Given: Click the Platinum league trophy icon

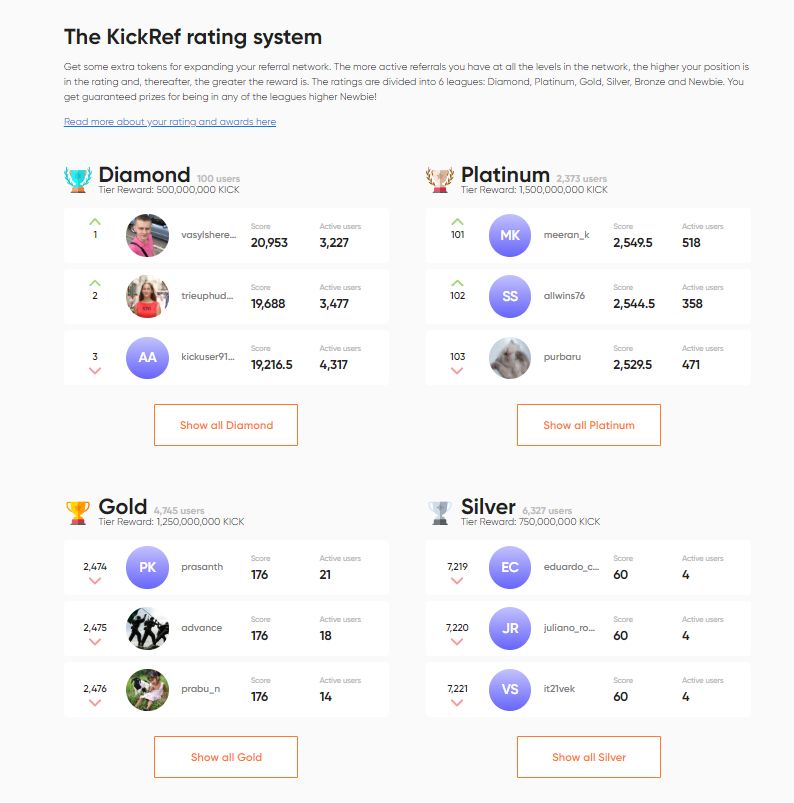Looking at the screenshot, I should tap(440, 179).
